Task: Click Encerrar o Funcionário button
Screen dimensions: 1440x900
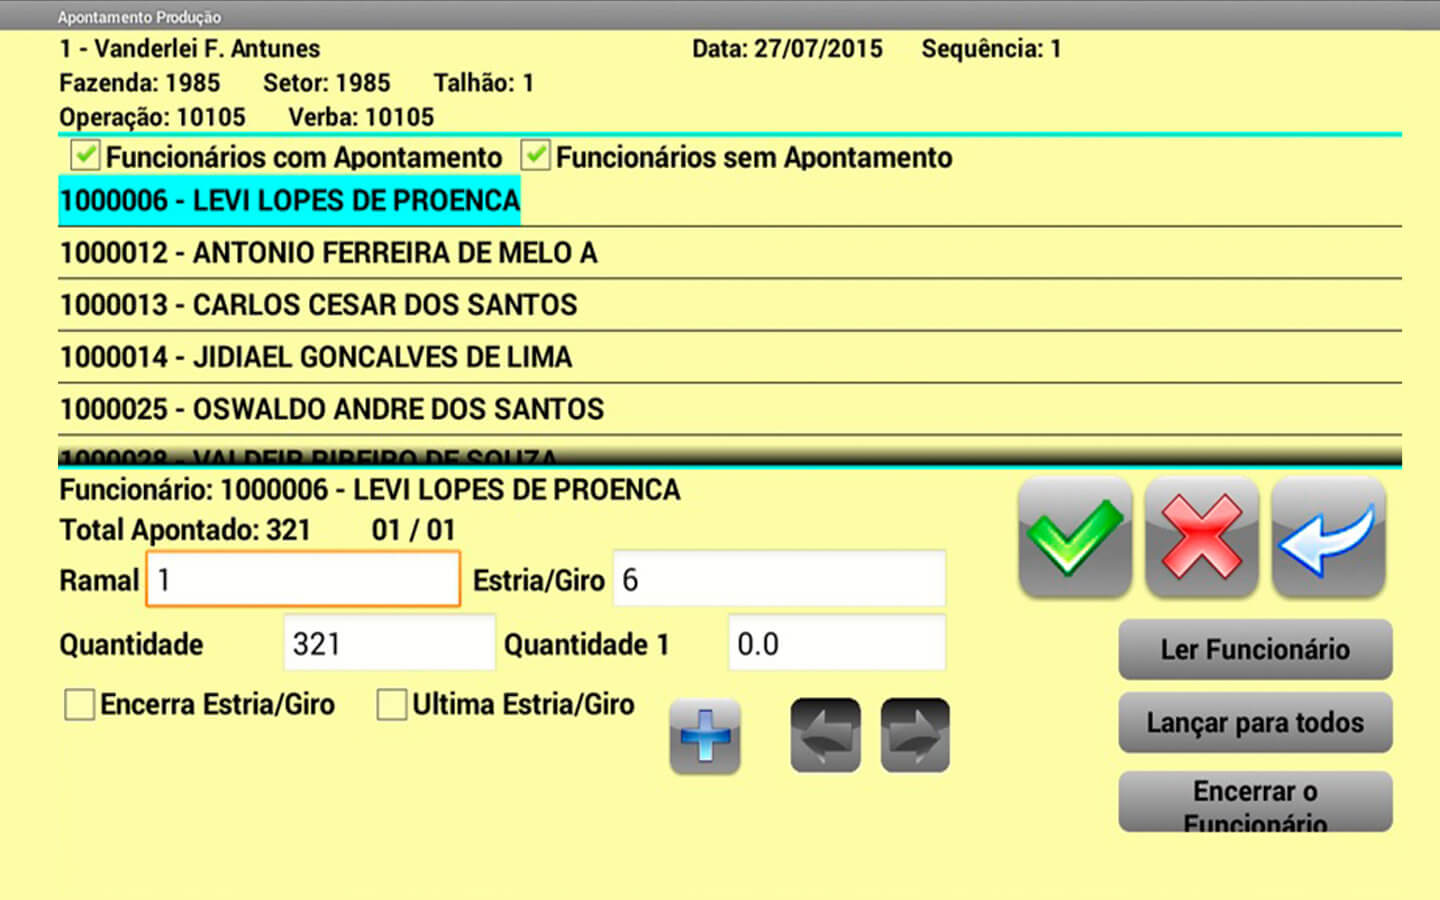Action: click(1255, 802)
